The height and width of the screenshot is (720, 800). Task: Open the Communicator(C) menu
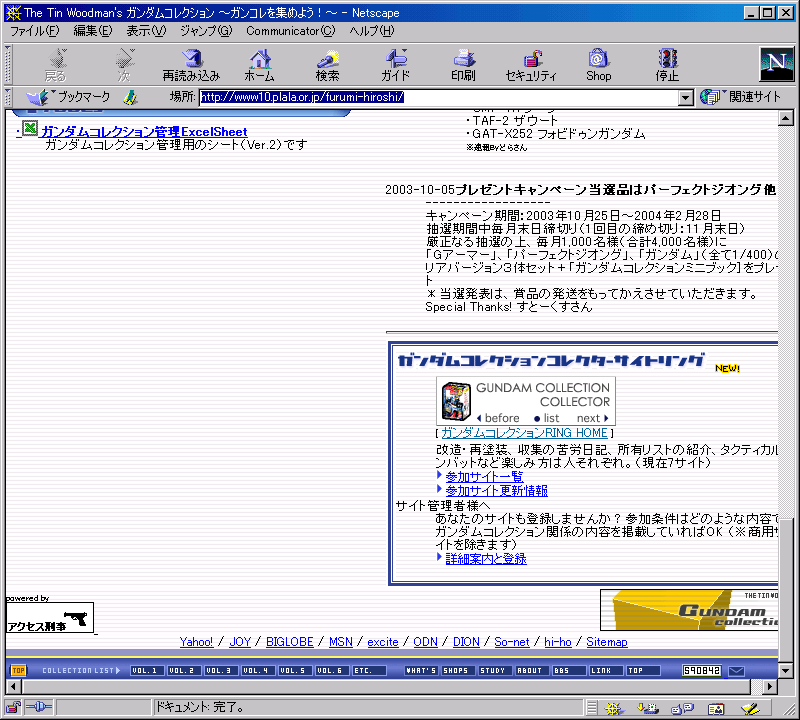(290, 31)
